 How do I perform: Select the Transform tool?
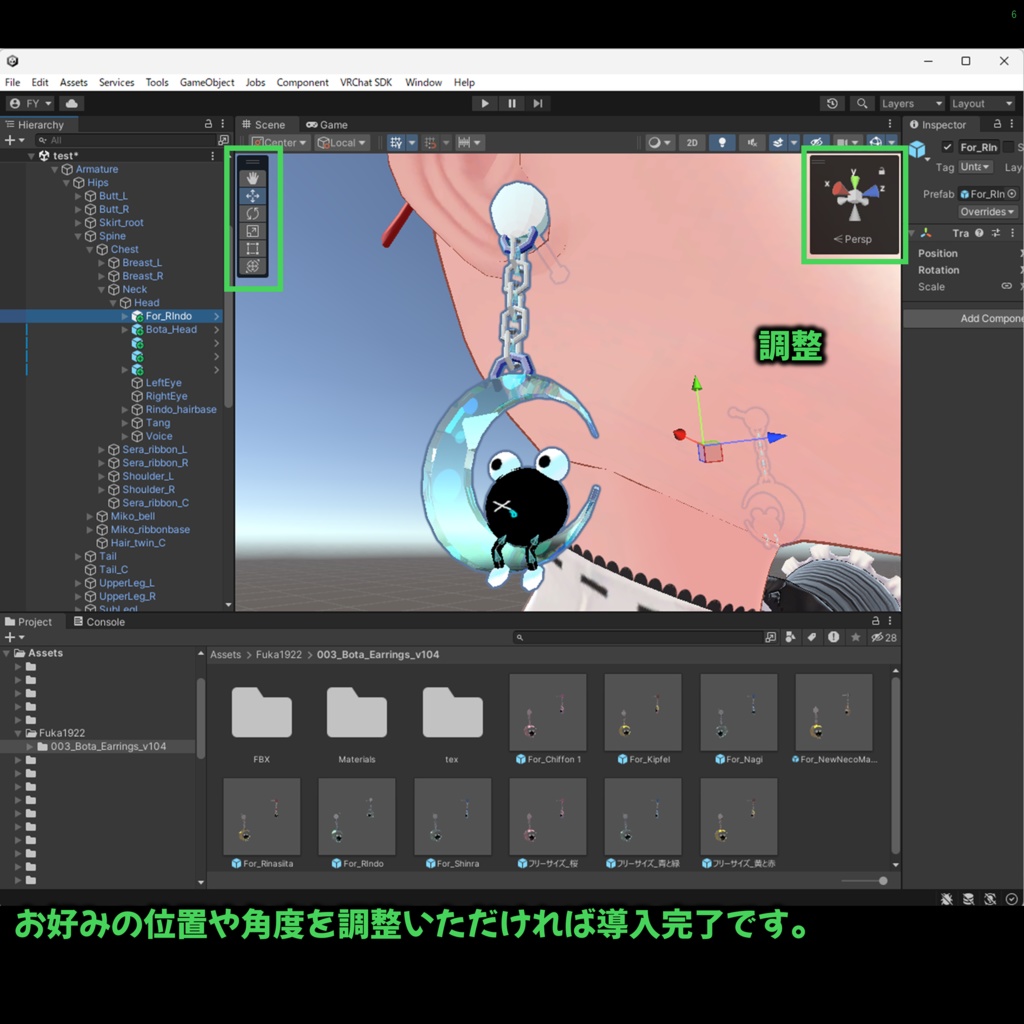(253, 266)
